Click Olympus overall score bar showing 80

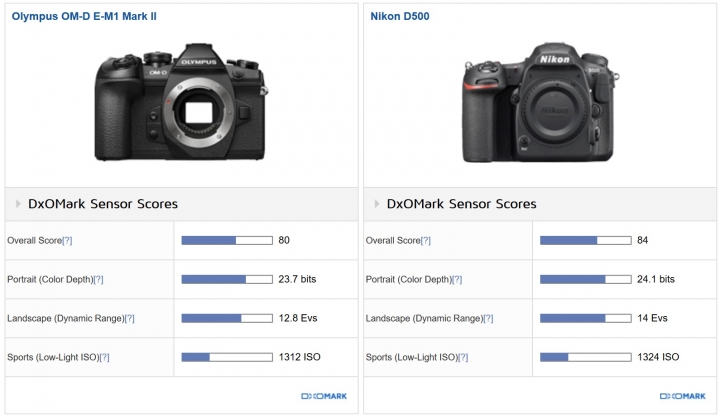(227, 240)
